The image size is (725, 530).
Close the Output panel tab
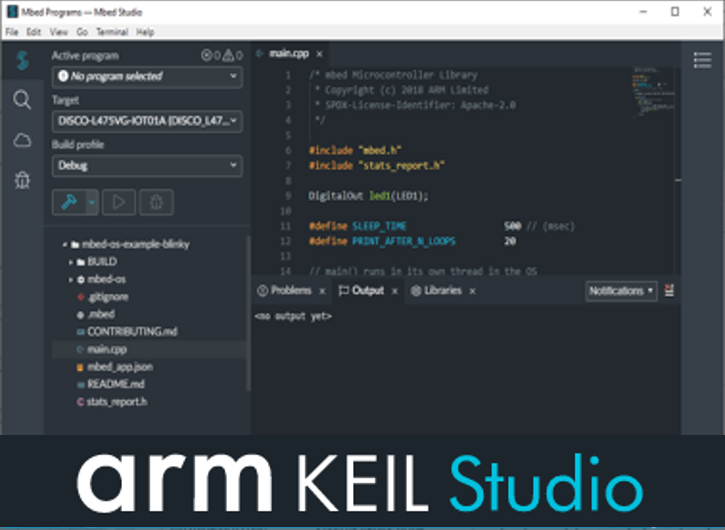pyautogui.click(x=394, y=291)
